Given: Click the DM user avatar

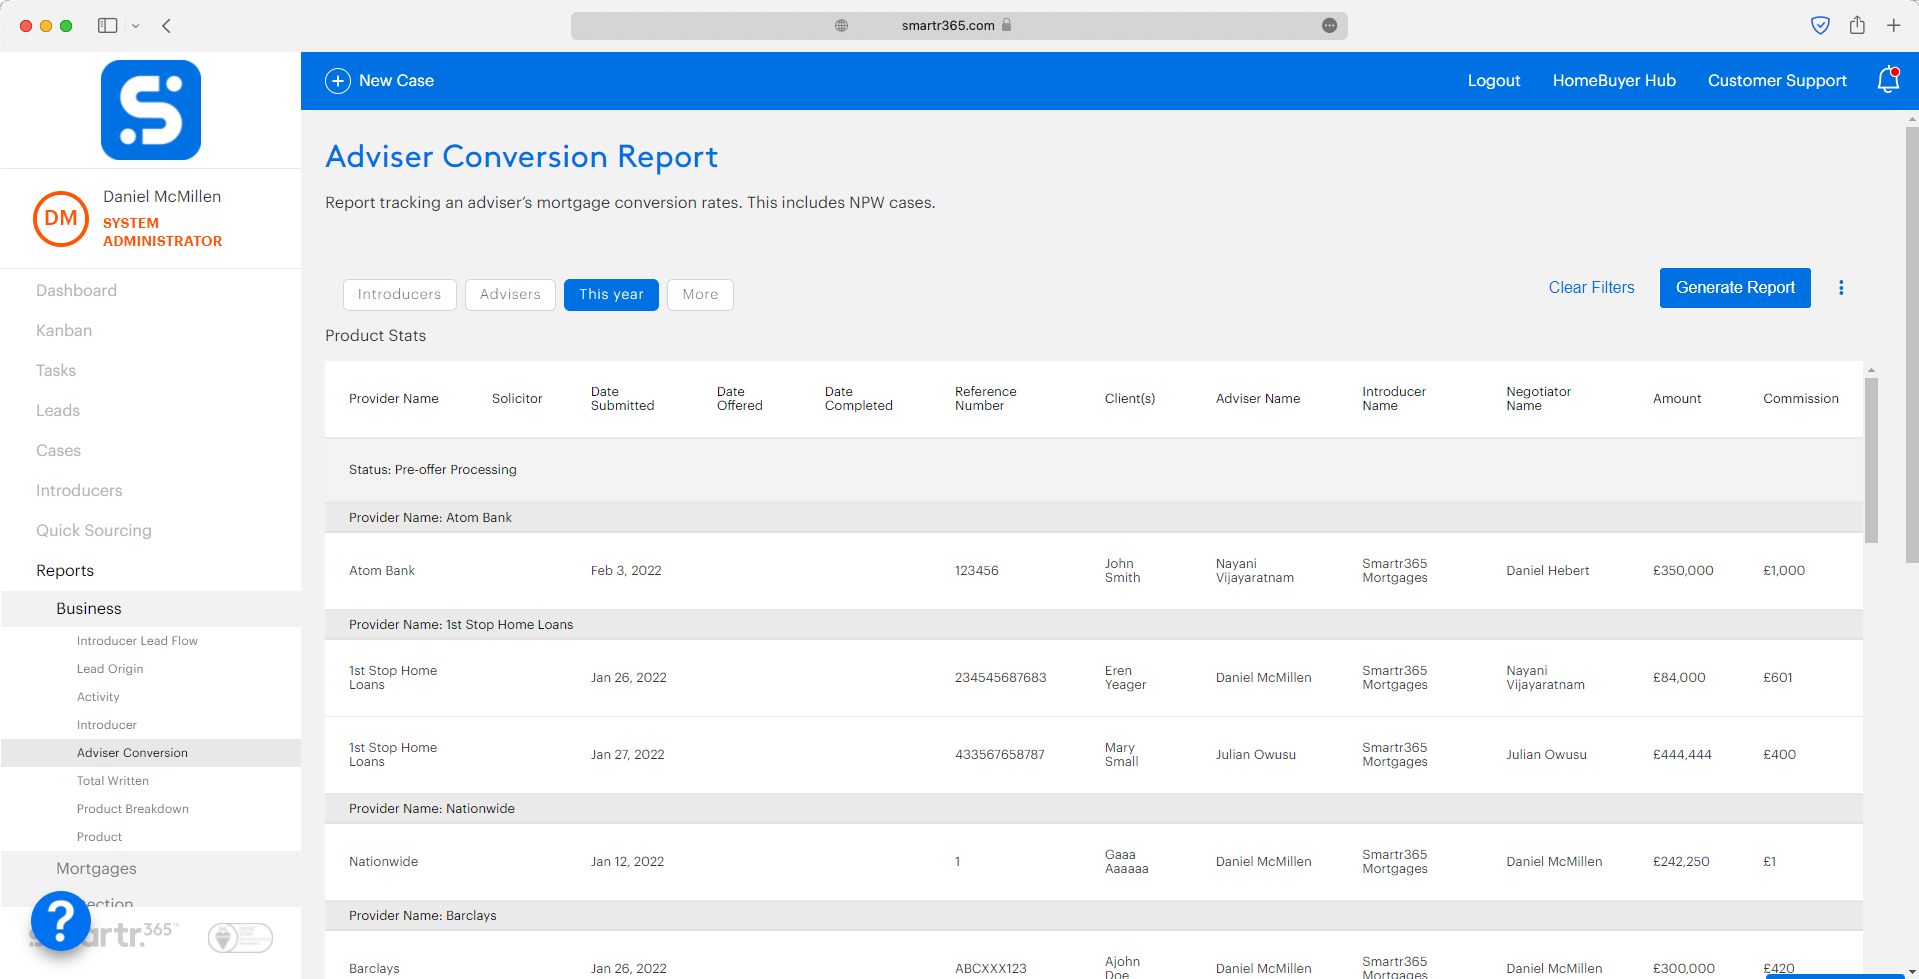Looking at the screenshot, I should coord(61,219).
